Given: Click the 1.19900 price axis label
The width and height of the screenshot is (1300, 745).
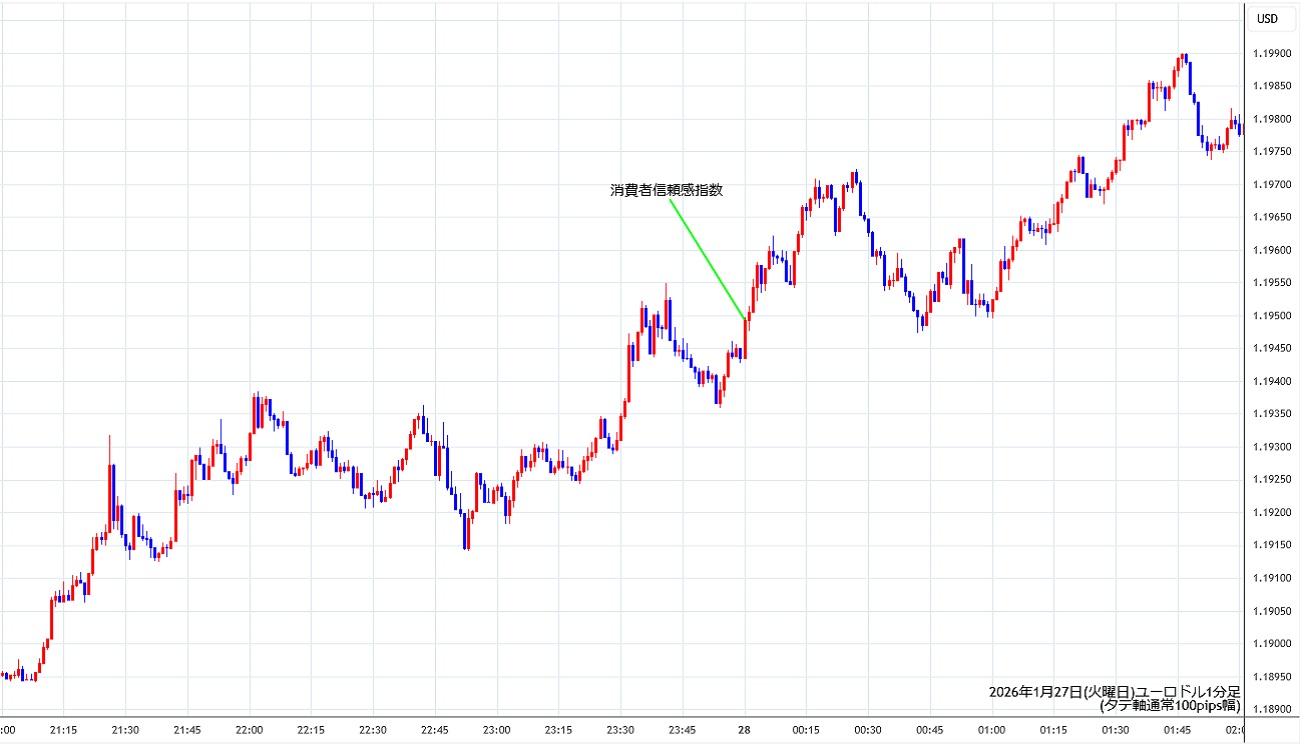Looking at the screenshot, I should click(1271, 53).
